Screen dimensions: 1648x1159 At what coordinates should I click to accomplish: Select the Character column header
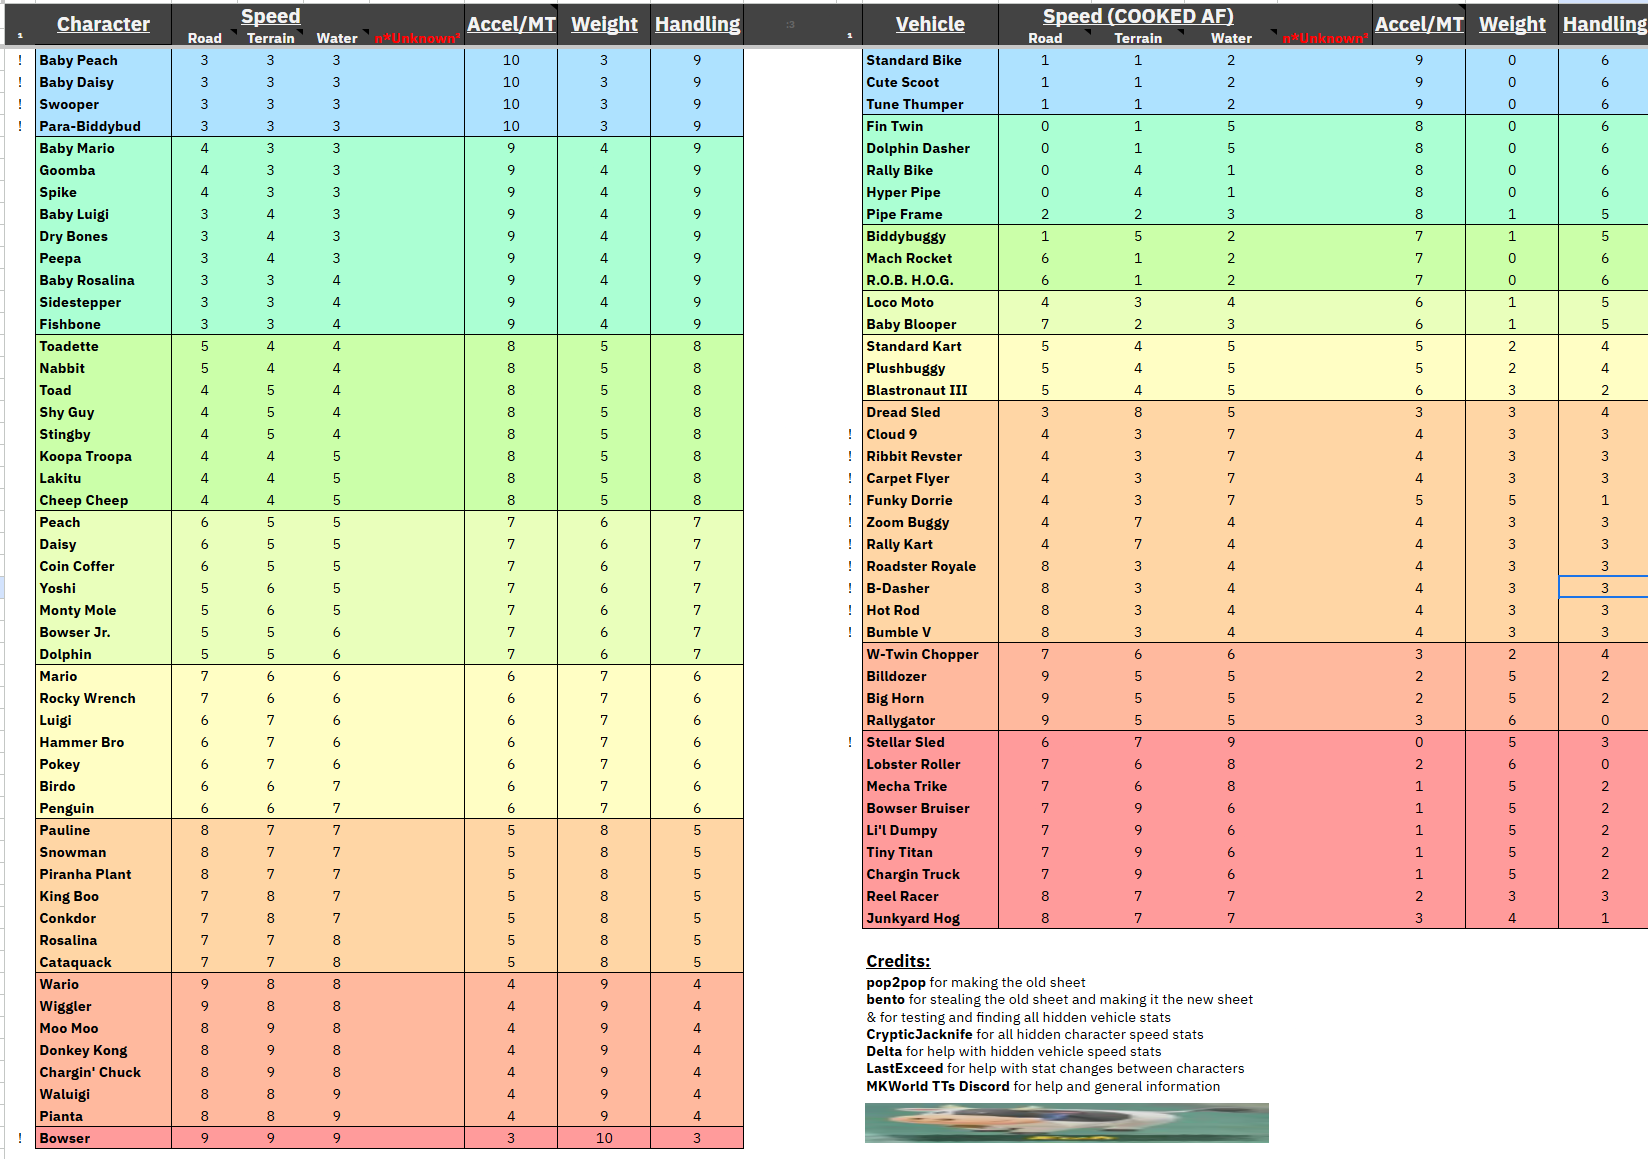[x=103, y=24]
